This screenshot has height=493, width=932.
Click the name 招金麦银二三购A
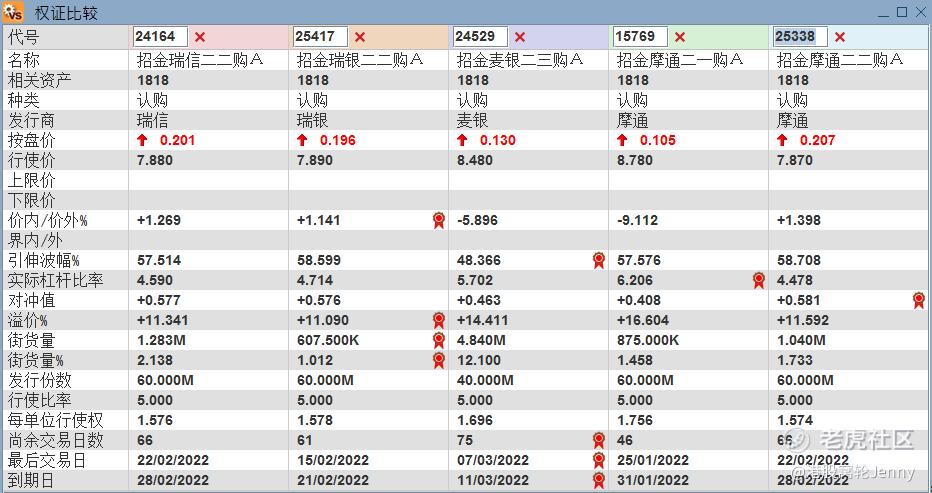pos(520,60)
